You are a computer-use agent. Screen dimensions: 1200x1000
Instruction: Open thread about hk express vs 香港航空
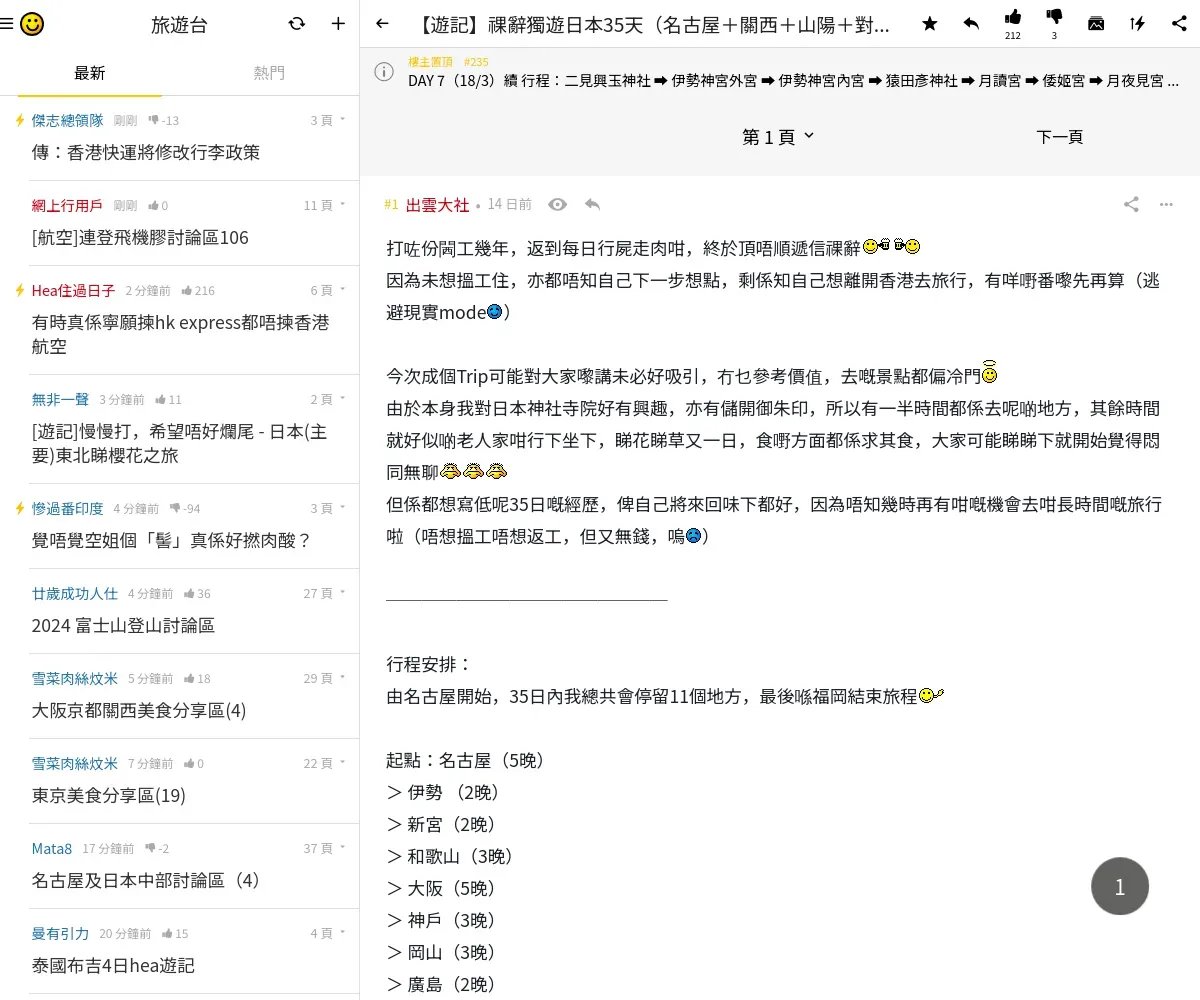(180, 334)
